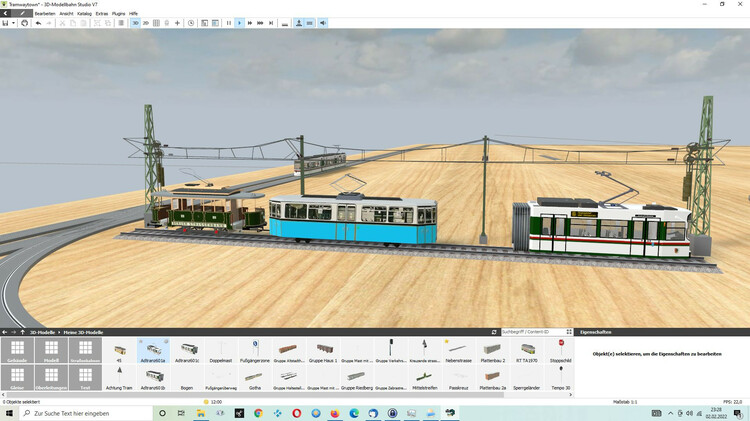Click the catalog refresh icon
The width and height of the screenshot is (750, 421).
[494, 332]
